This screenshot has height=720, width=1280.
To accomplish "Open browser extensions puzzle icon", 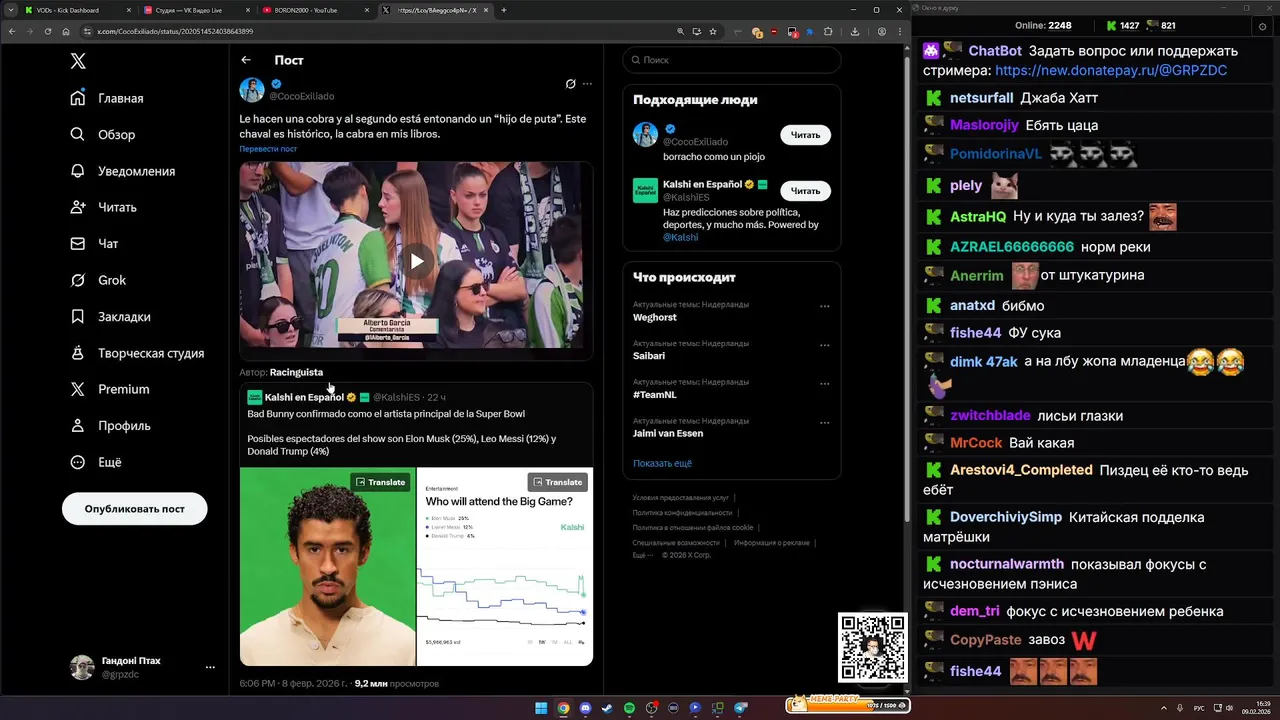I will click(x=828, y=32).
